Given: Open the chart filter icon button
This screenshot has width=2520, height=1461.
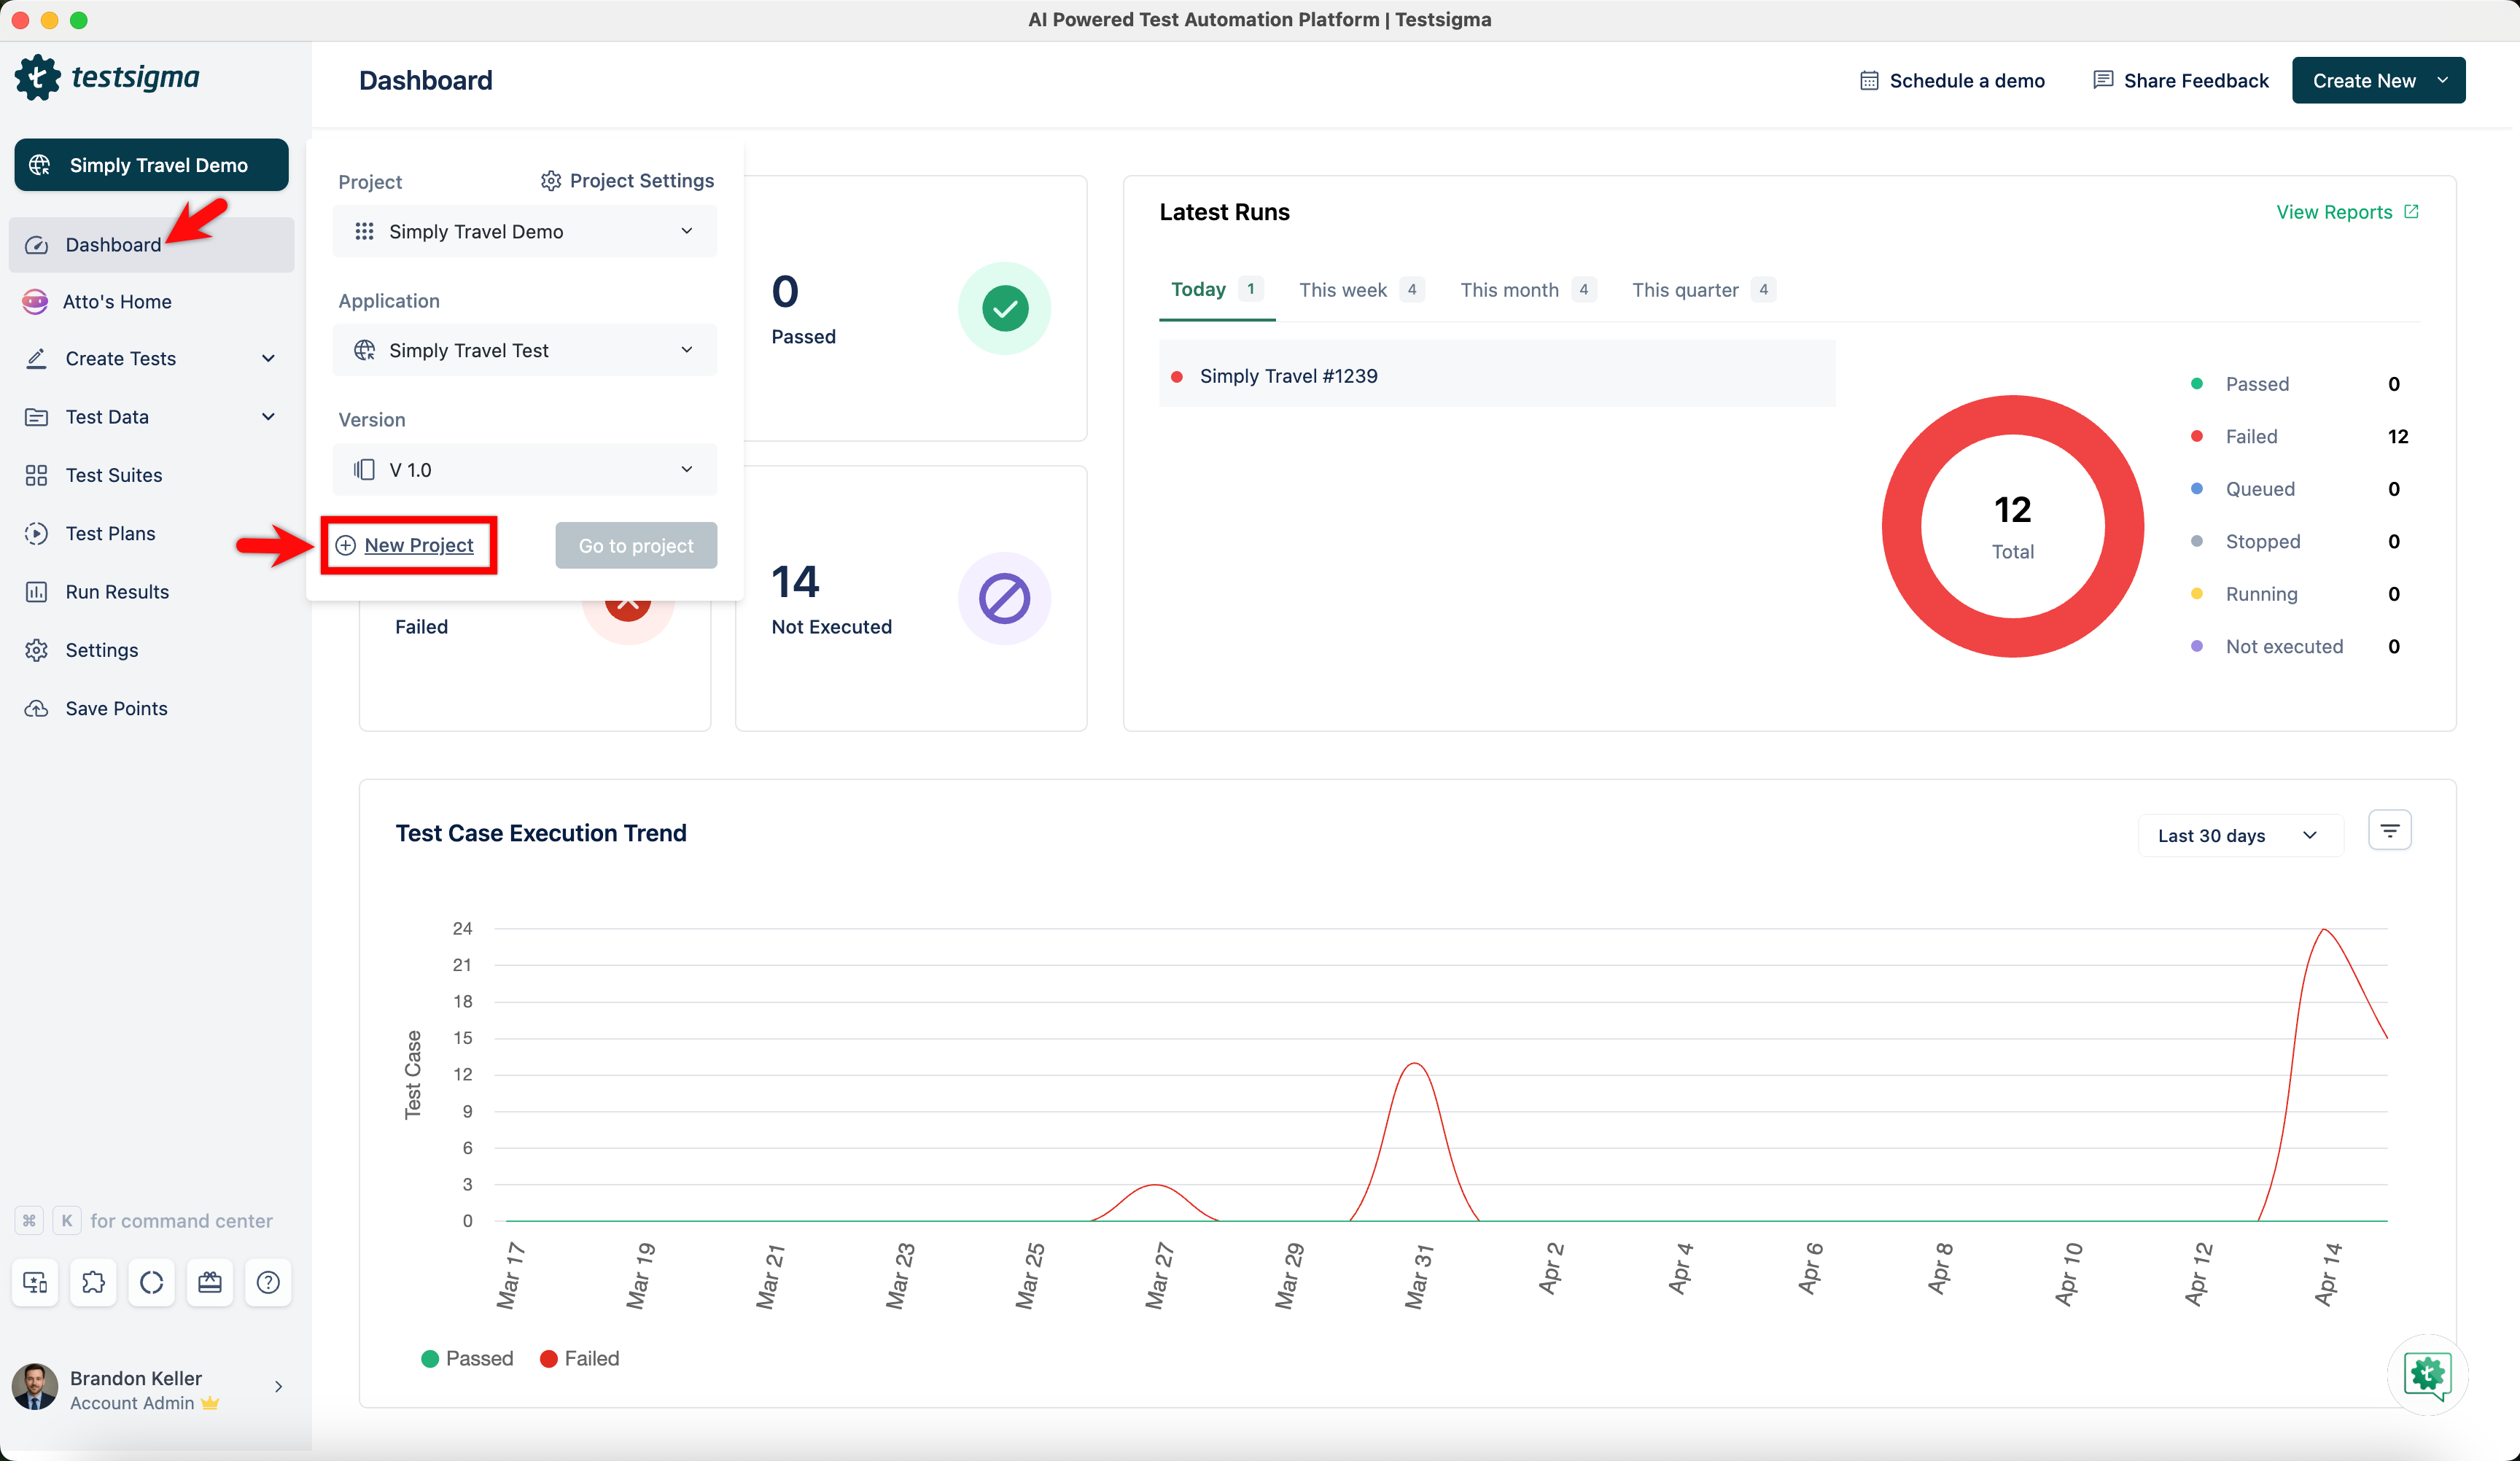Looking at the screenshot, I should 2389,831.
